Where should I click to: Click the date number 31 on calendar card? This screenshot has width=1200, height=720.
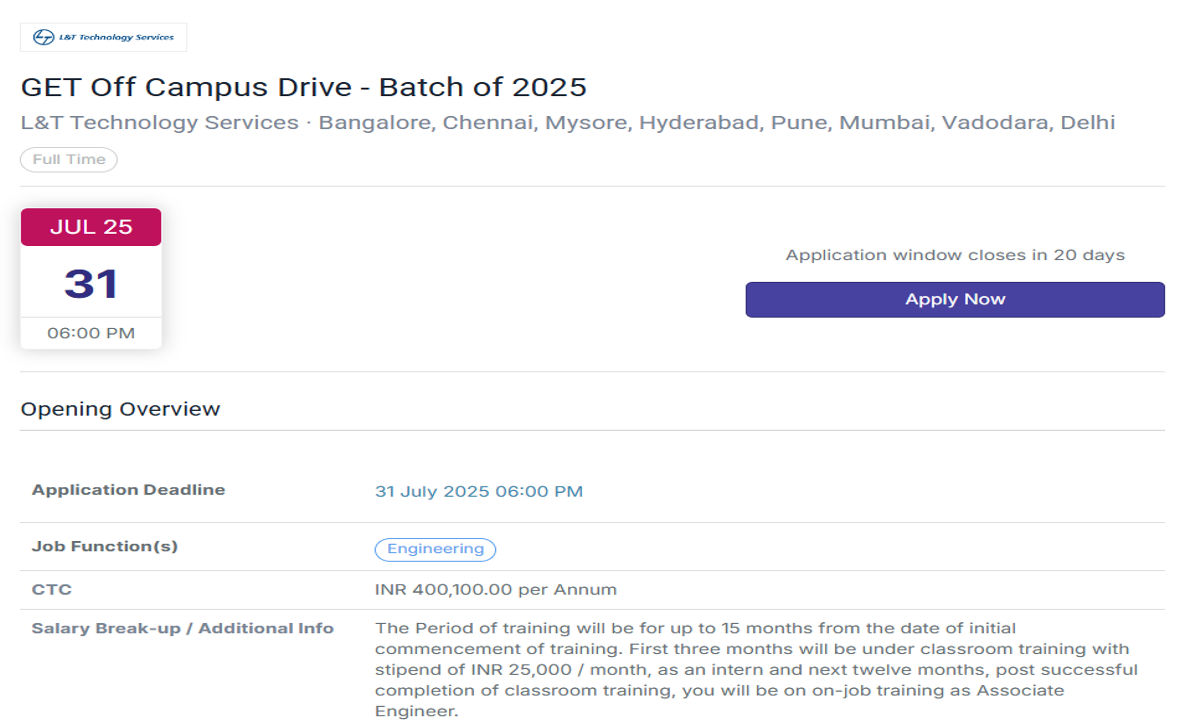tap(91, 284)
